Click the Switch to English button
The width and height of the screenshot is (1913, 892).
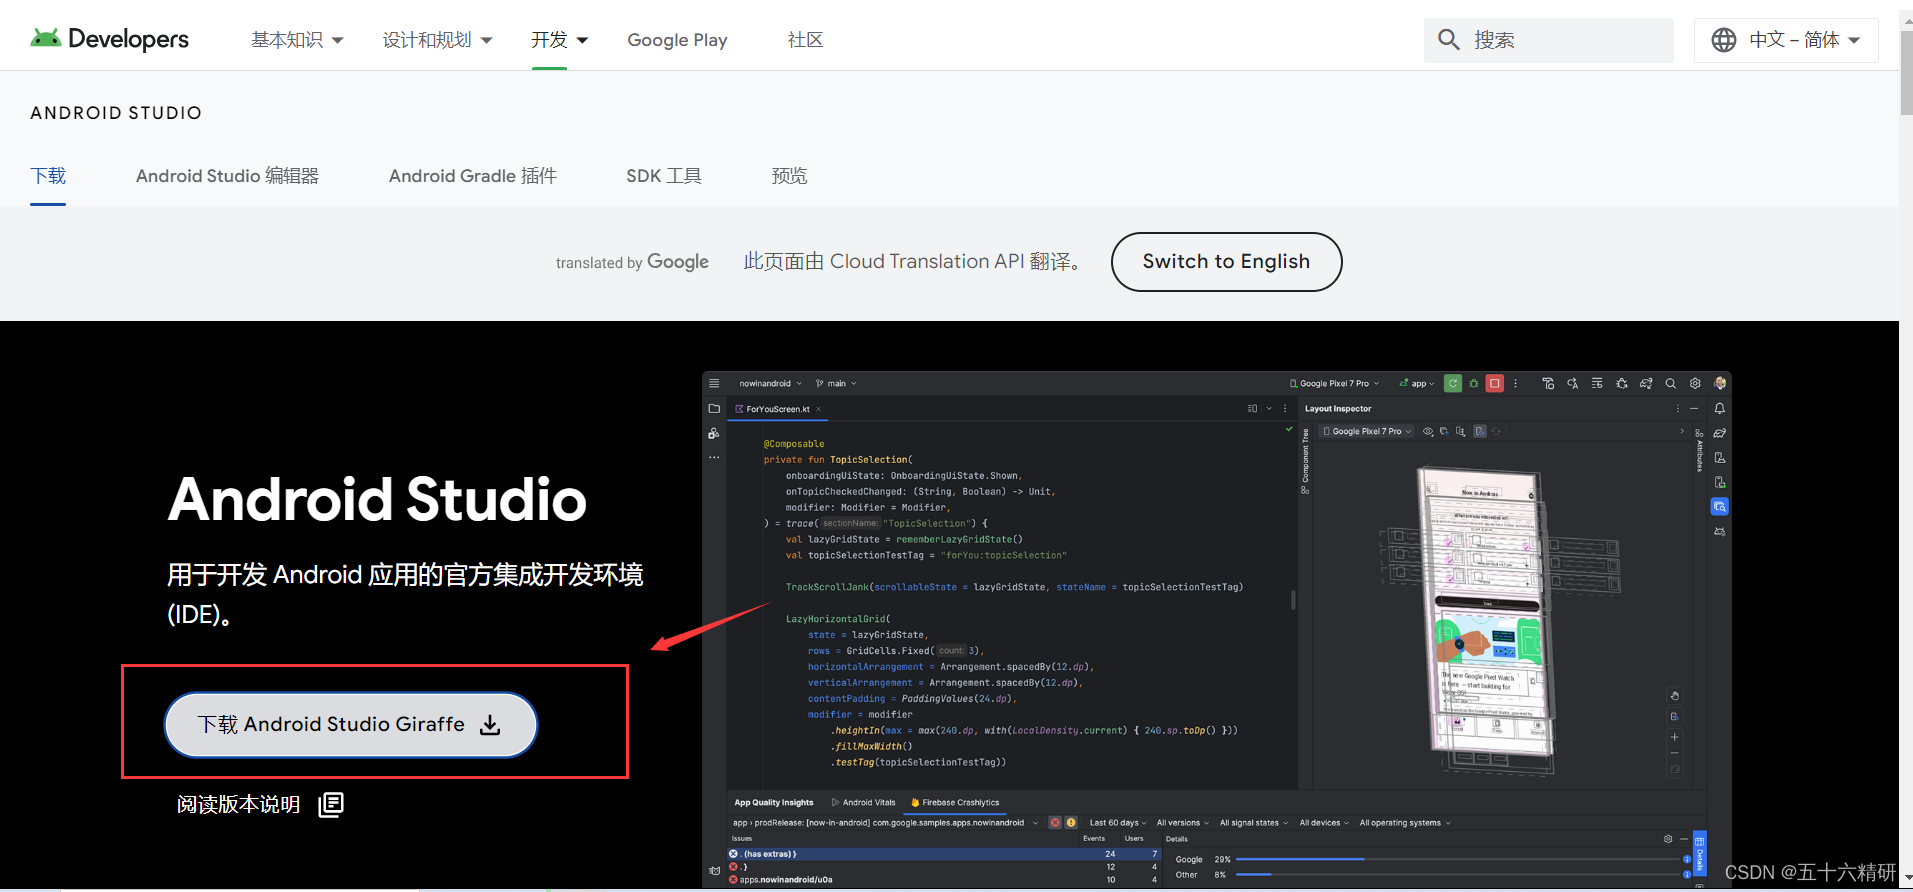(x=1226, y=262)
